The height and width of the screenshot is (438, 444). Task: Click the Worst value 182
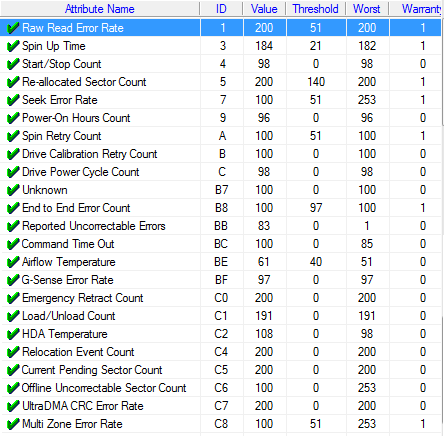coord(367,46)
